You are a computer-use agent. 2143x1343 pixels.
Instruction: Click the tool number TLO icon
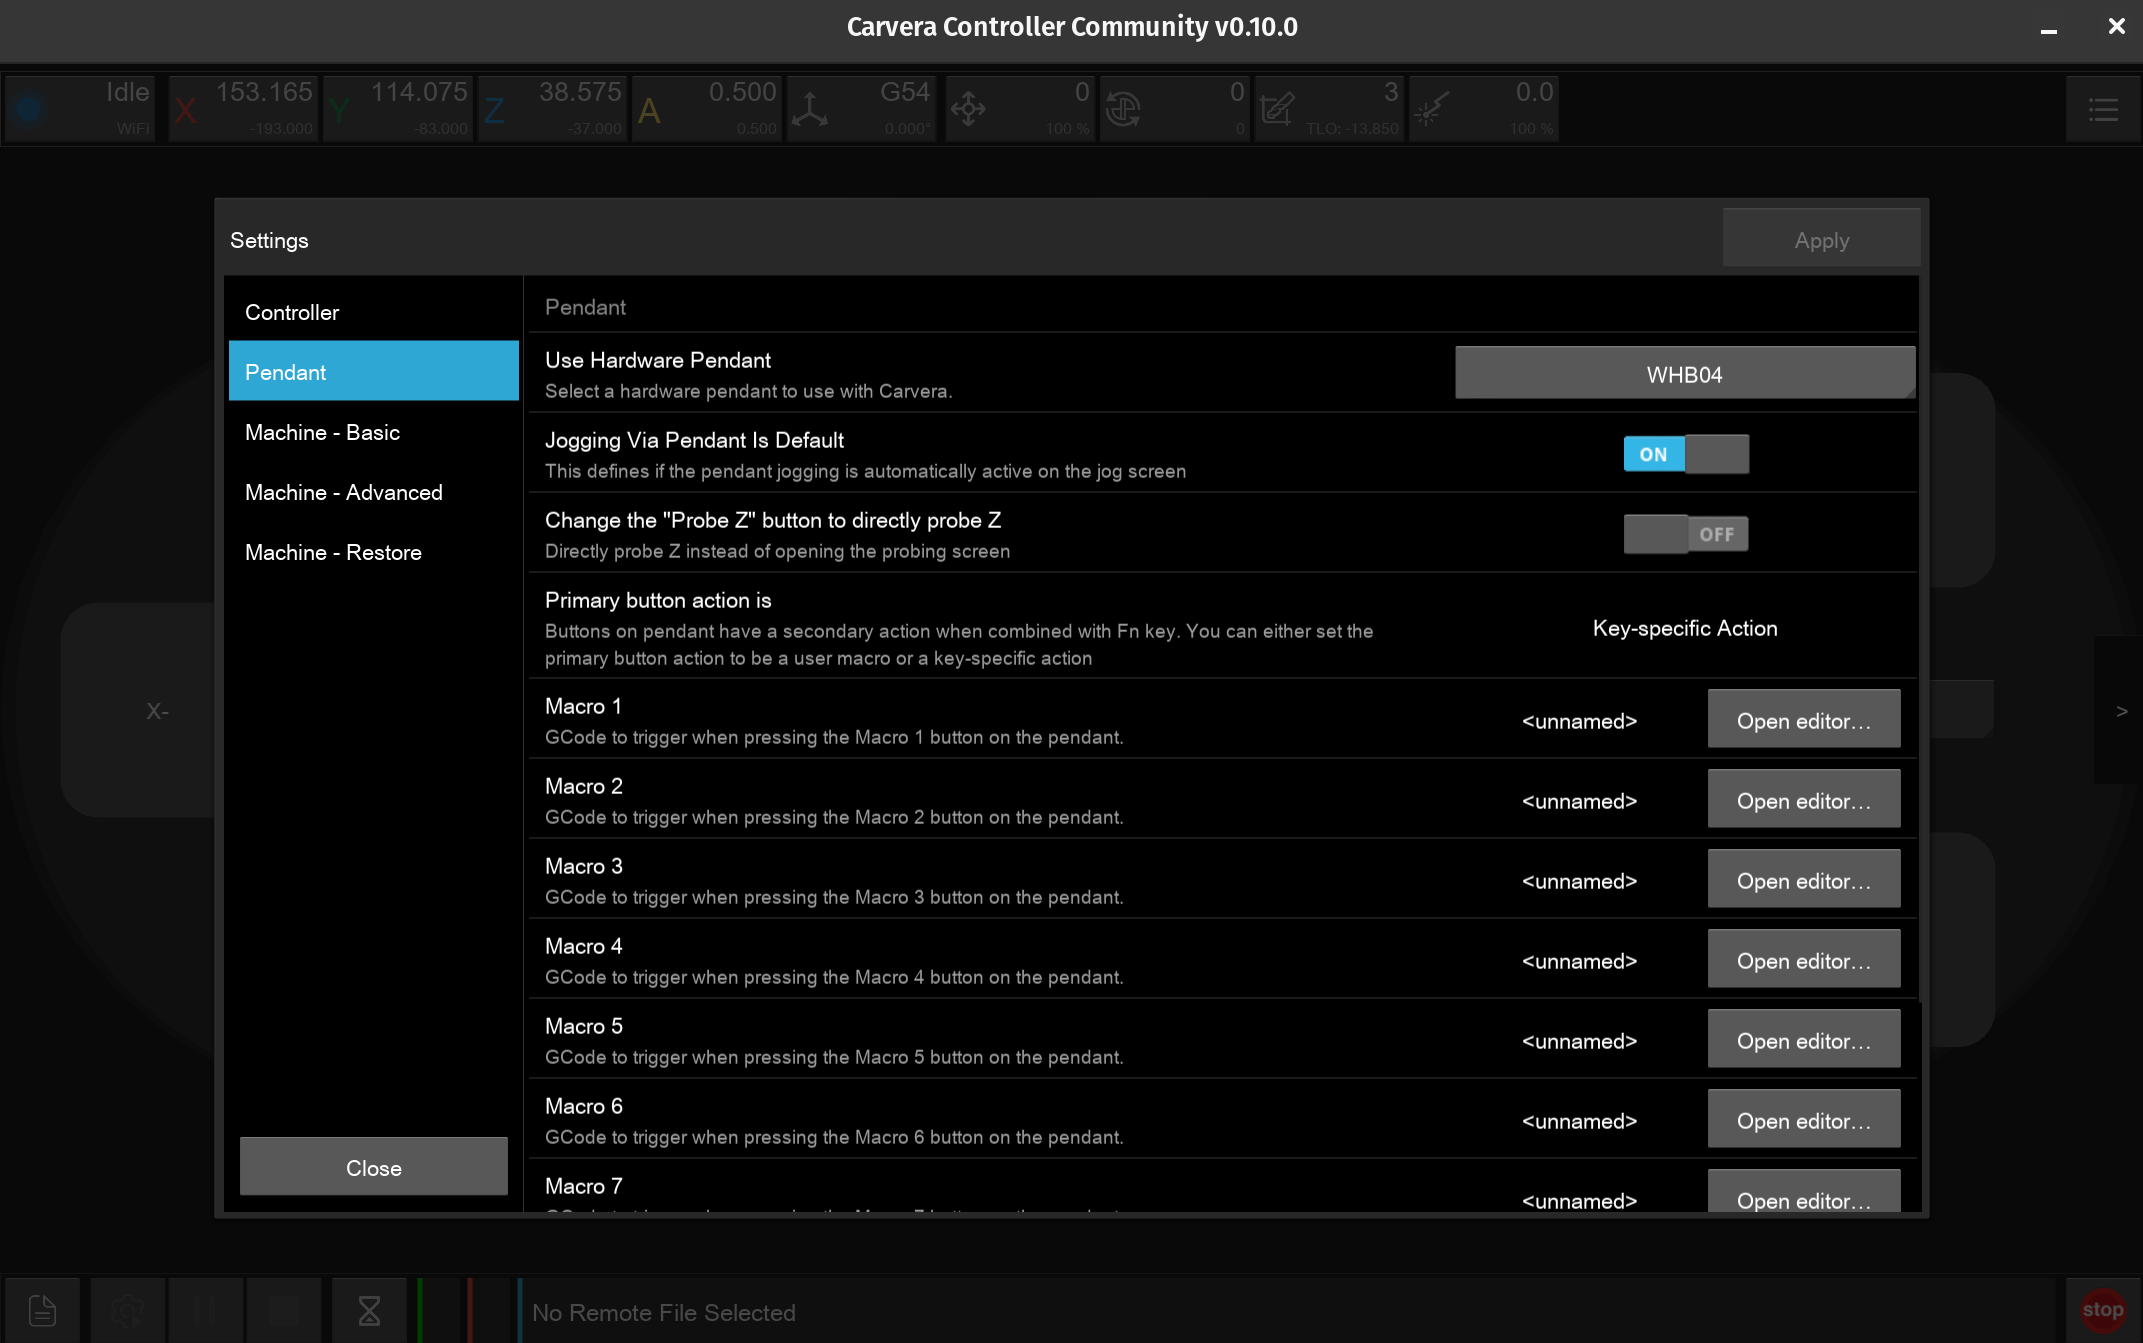pyautogui.click(x=1277, y=109)
